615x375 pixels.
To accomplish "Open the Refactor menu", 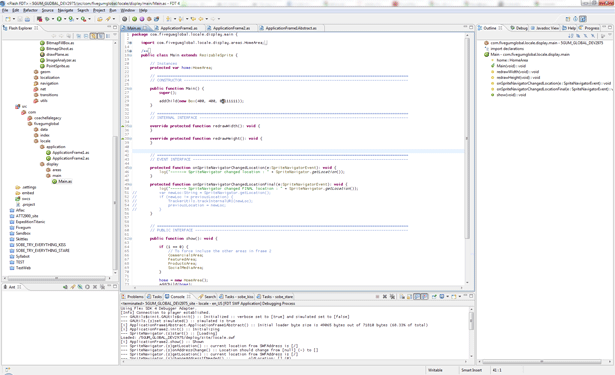I will click(30, 10).
